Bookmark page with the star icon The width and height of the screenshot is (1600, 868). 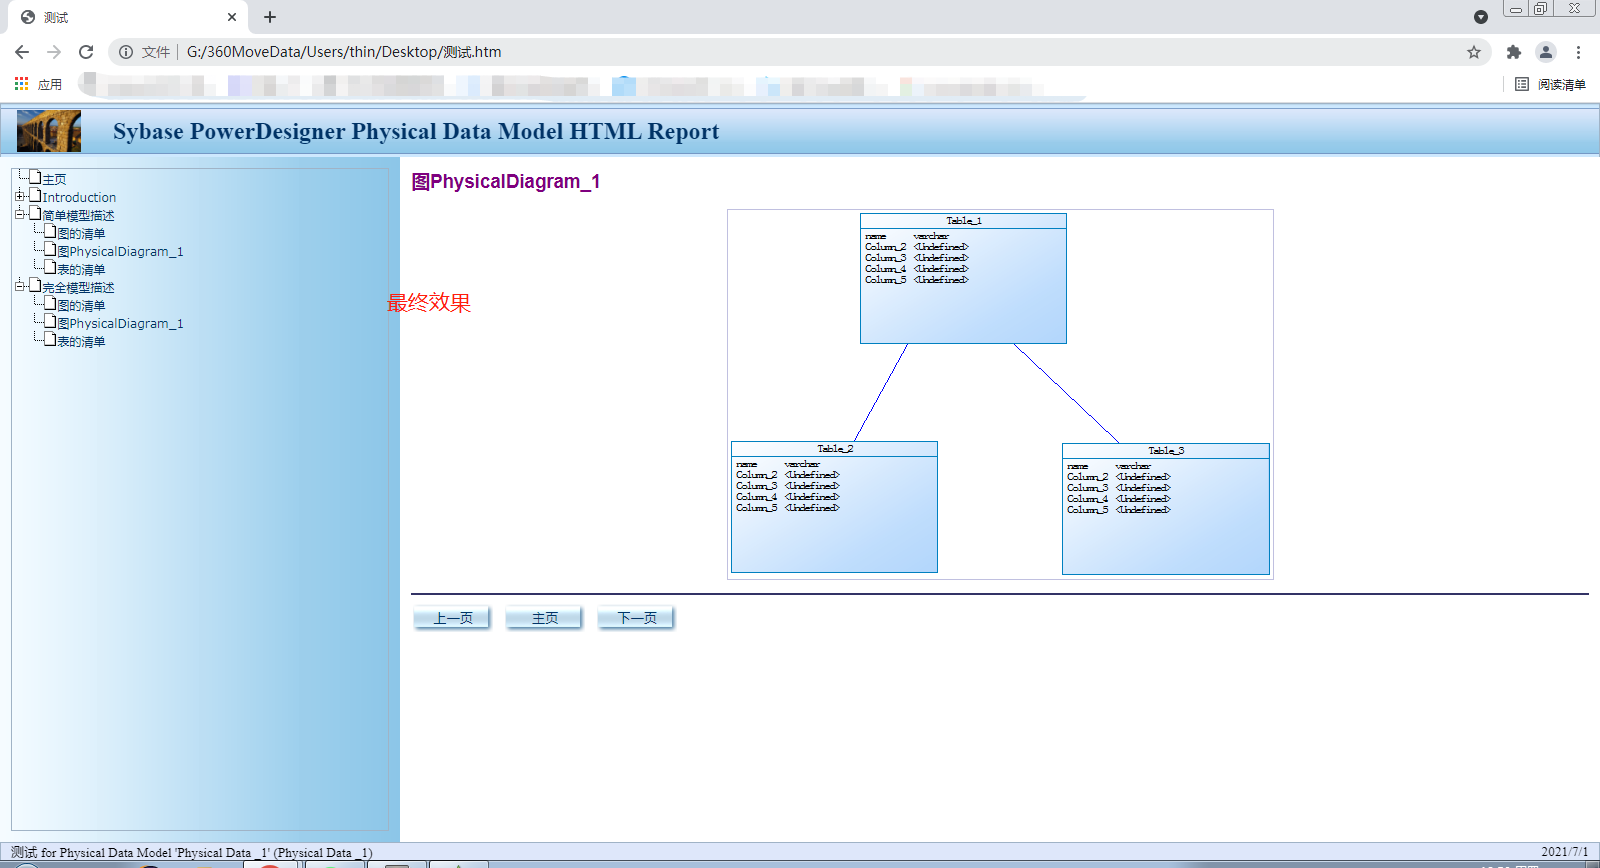[1474, 52]
